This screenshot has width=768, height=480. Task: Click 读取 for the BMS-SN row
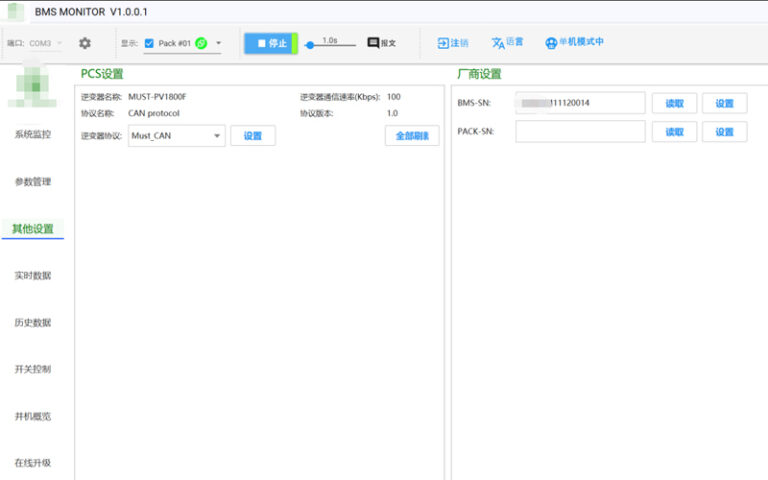pyautogui.click(x=674, y=103)
